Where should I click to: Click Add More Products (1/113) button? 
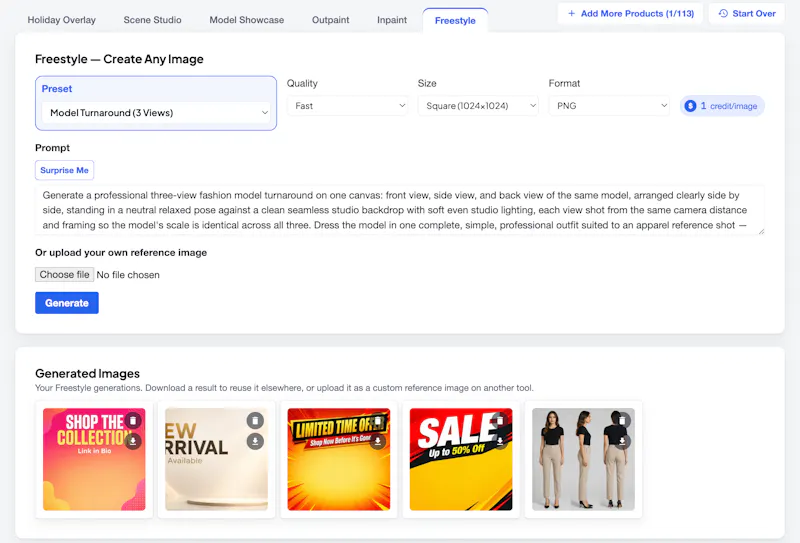(630, 14)
